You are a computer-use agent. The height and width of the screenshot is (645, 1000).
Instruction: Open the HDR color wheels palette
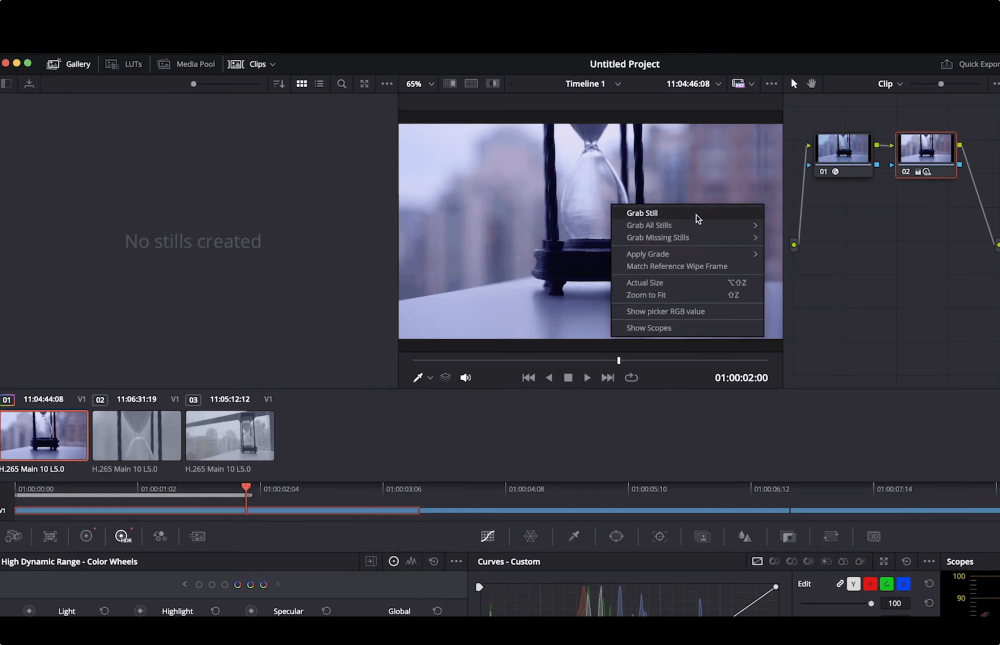(122, 537)
